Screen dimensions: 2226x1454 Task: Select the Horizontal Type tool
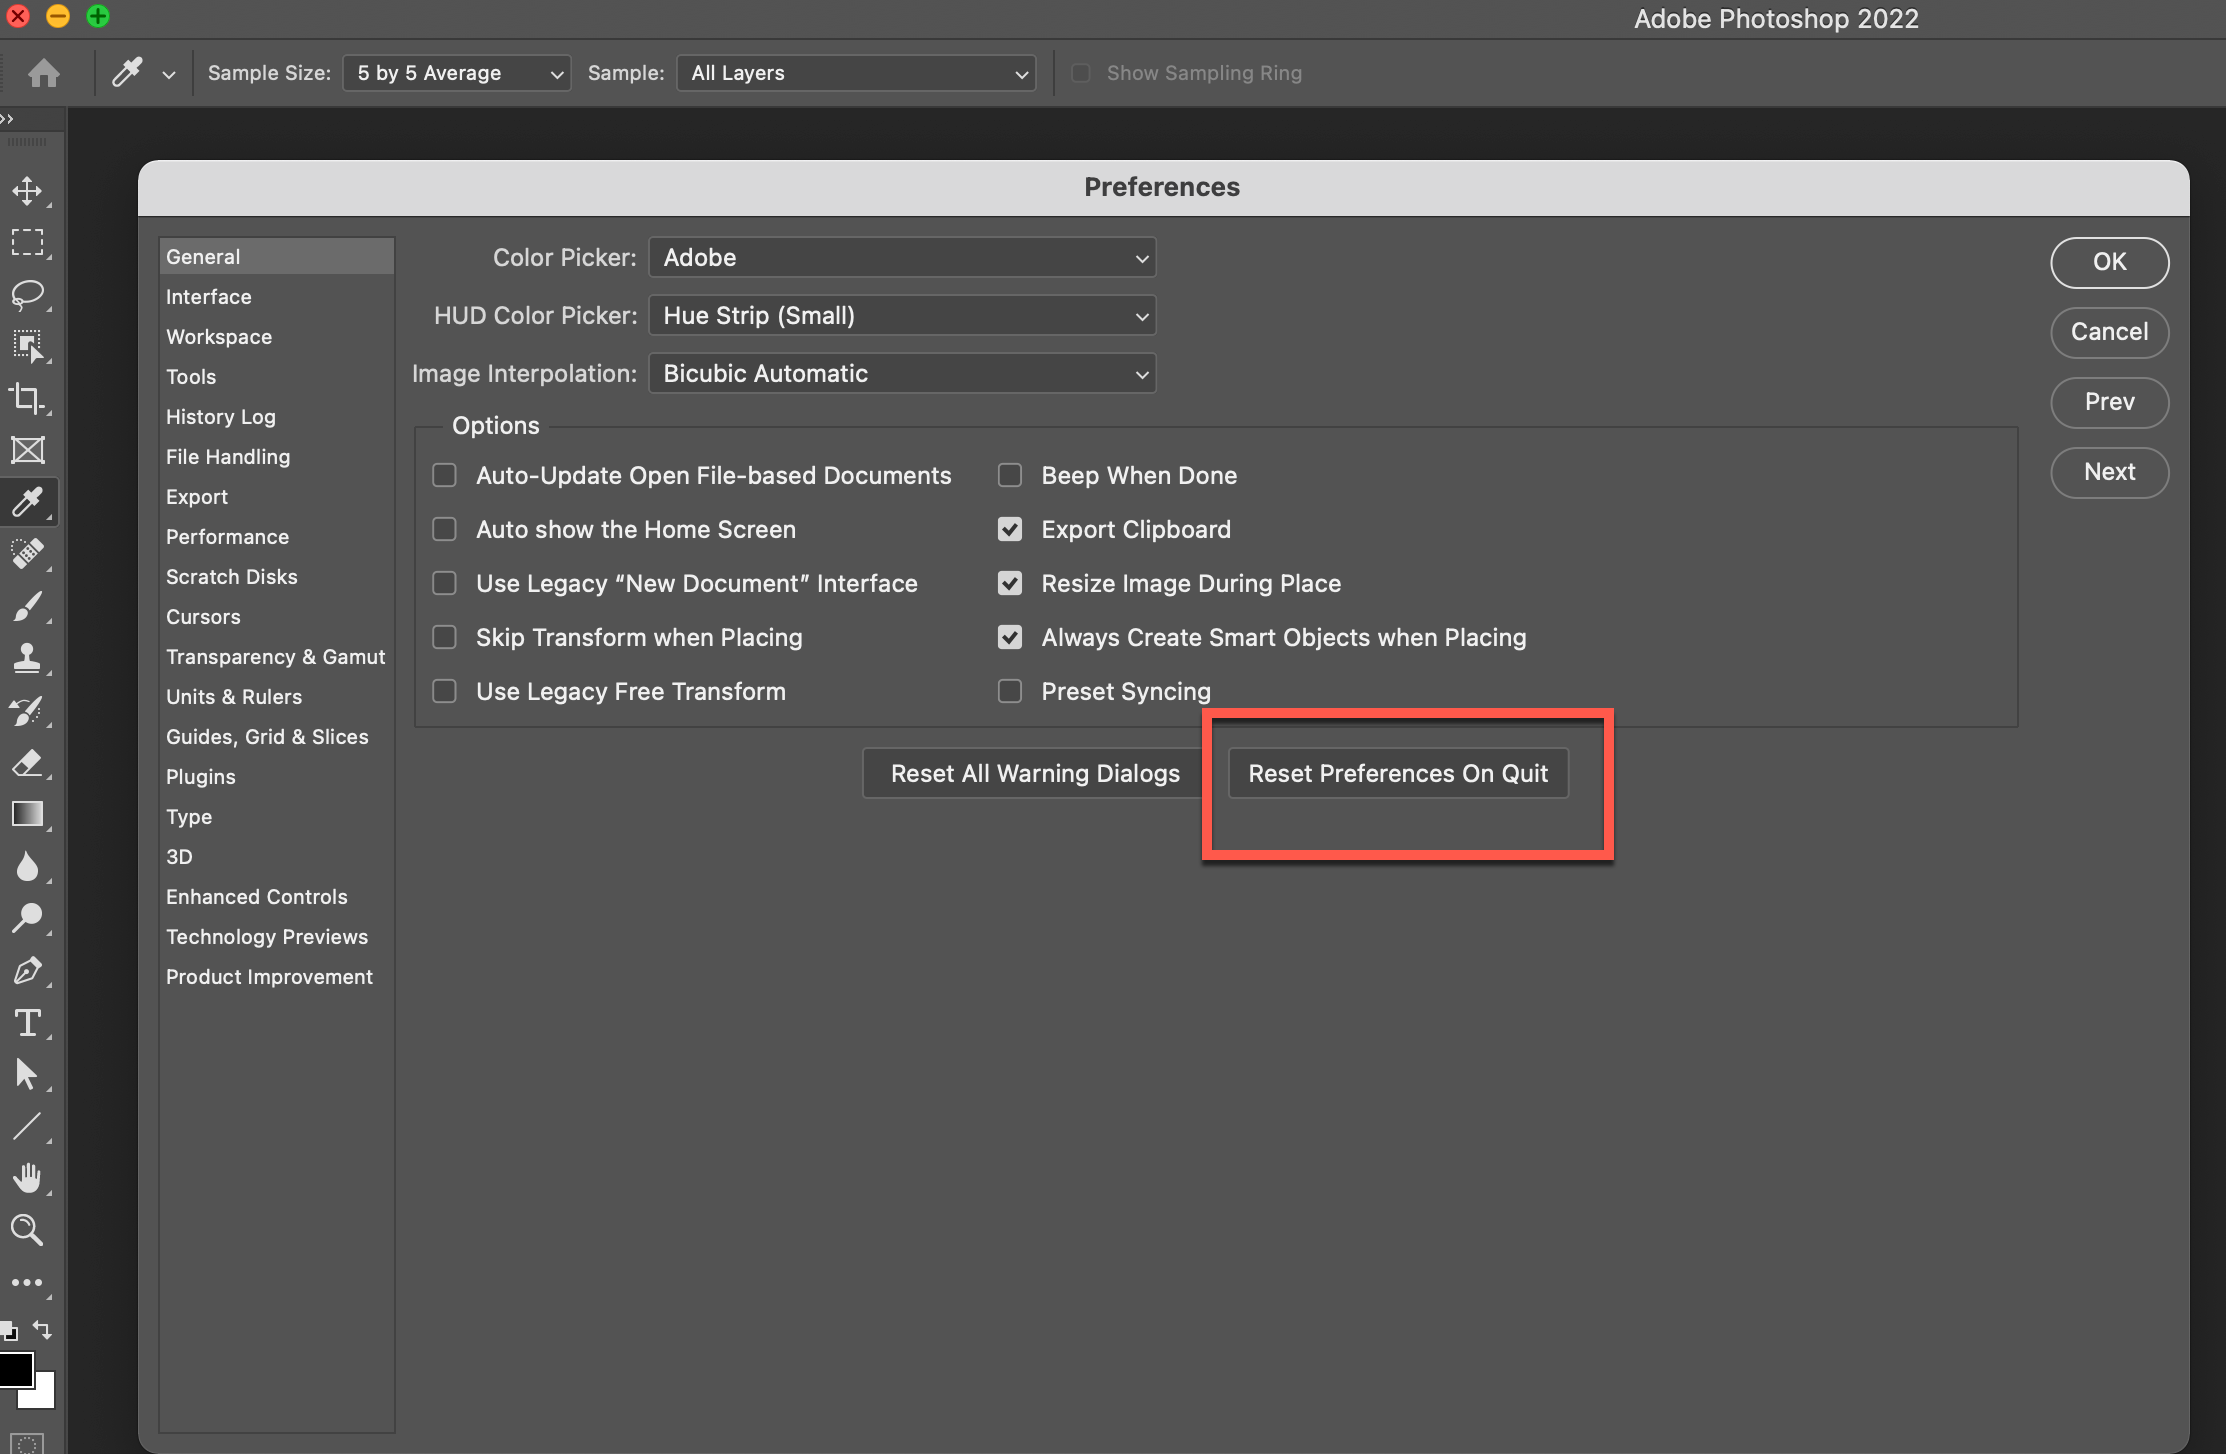tap(28, 1023)
